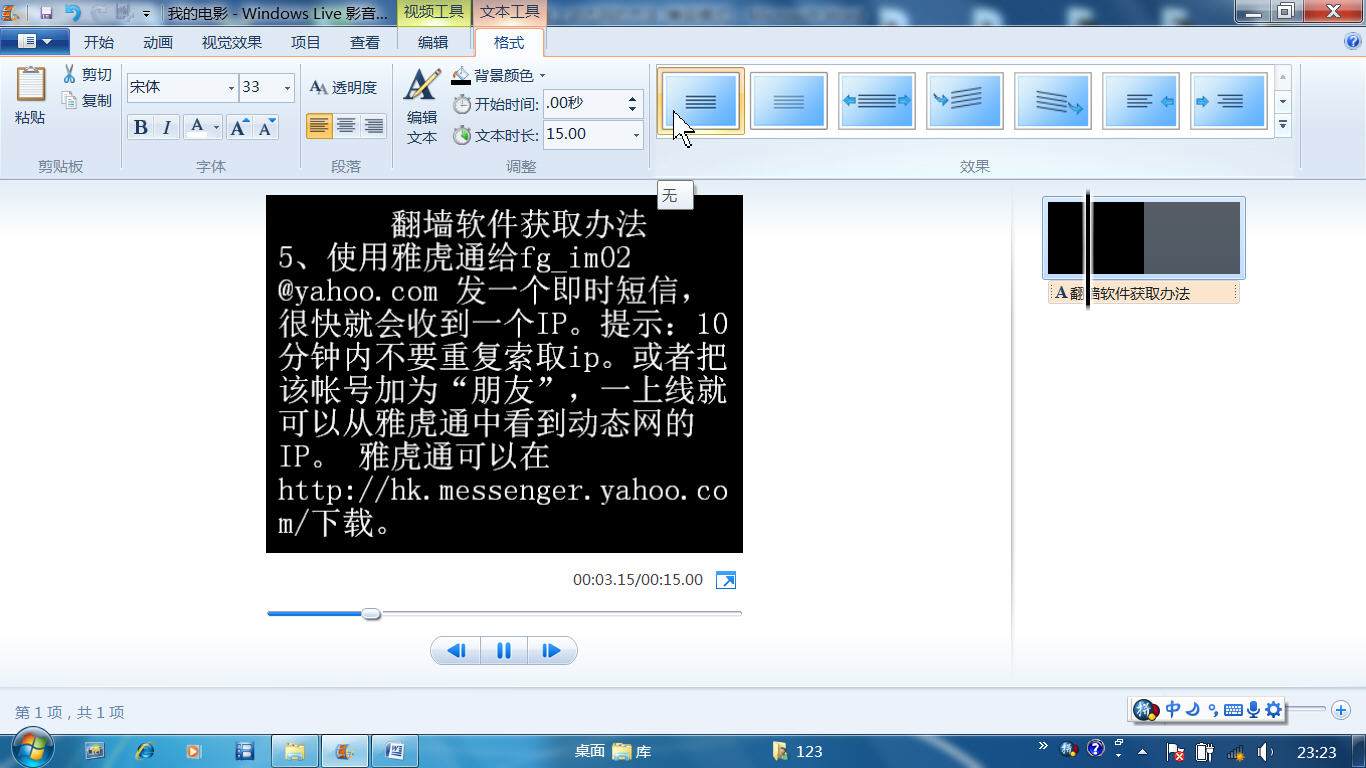Toggle bold text formatting
The width and height of the screenshot is (1366, 768).
tap(140, 127)
